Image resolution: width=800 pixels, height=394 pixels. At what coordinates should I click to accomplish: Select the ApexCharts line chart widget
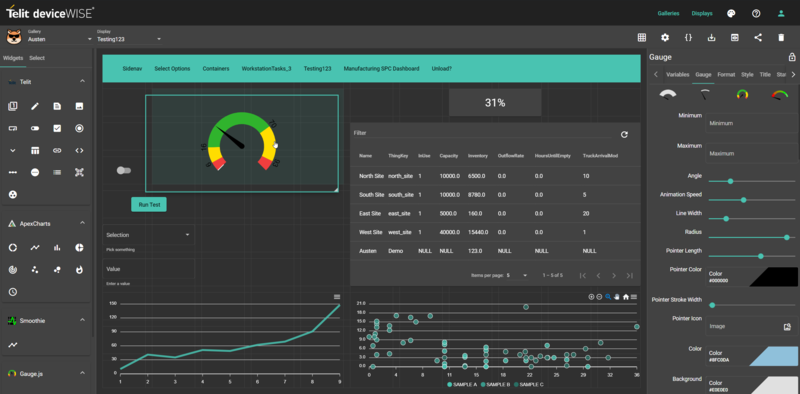coord(35,248)
